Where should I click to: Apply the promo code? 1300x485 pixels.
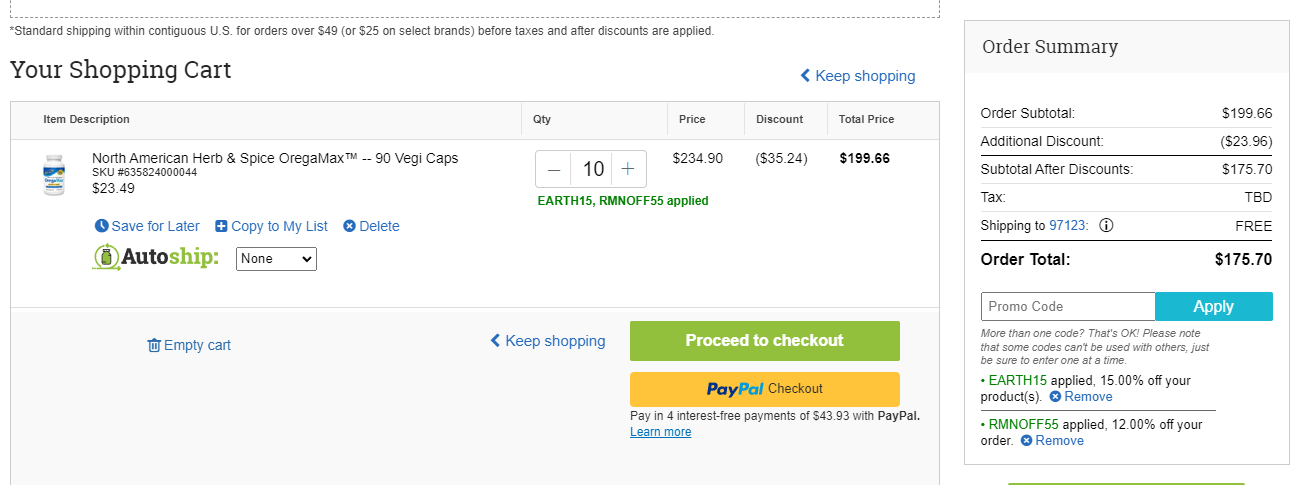[1214, 306]
